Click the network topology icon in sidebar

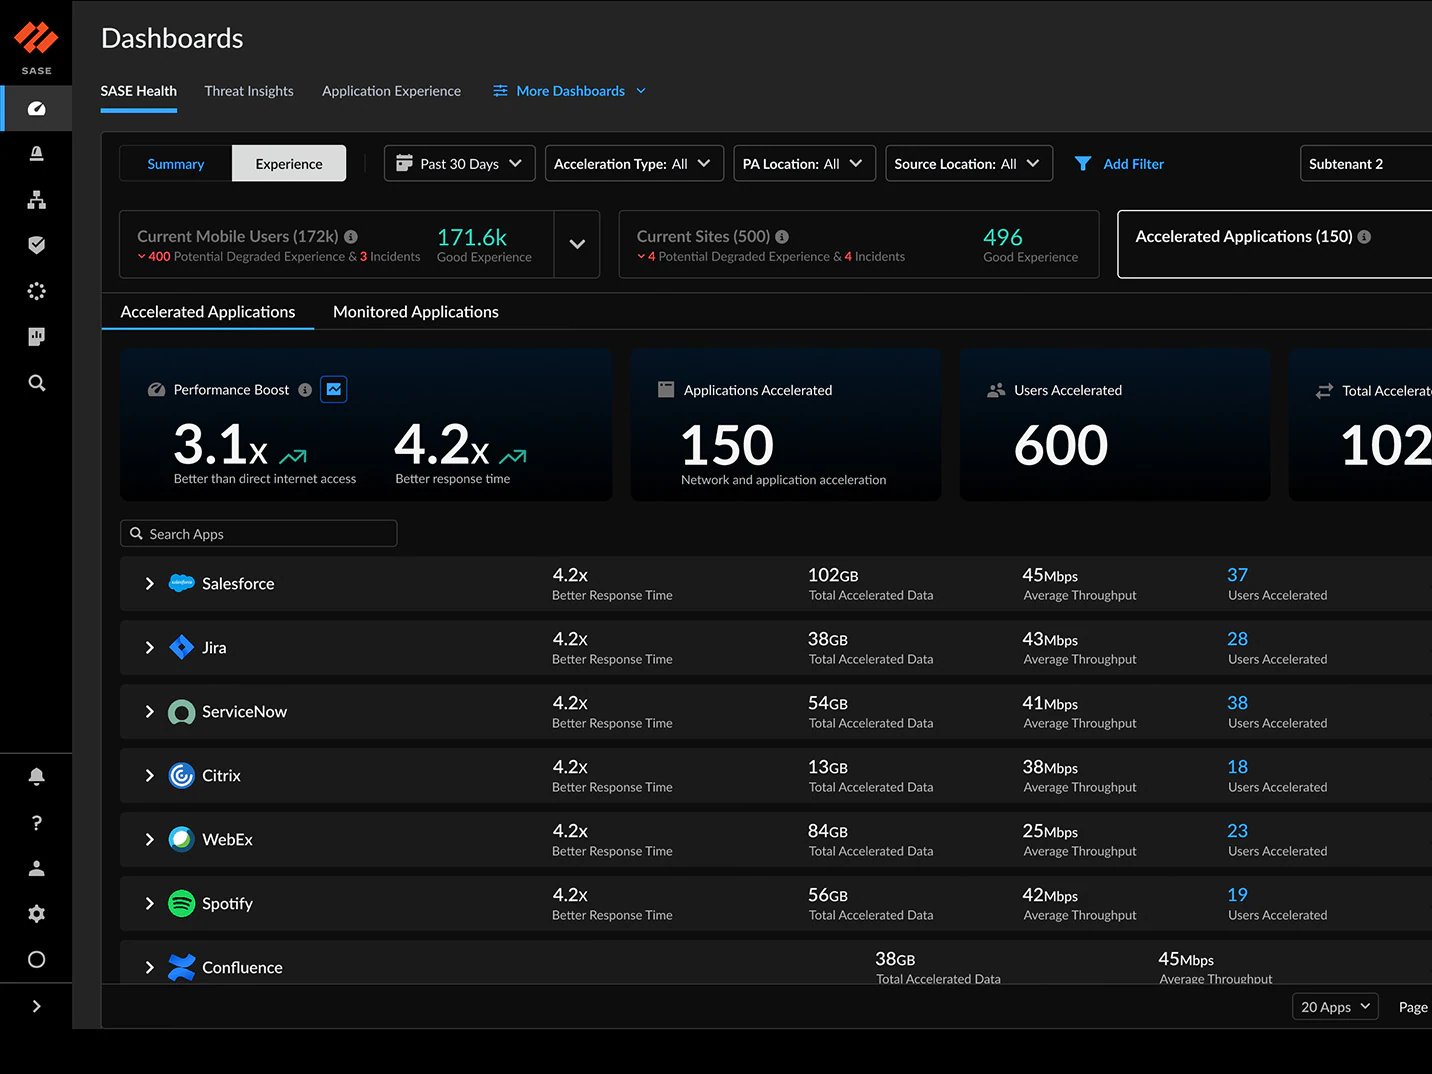point(37,200)
